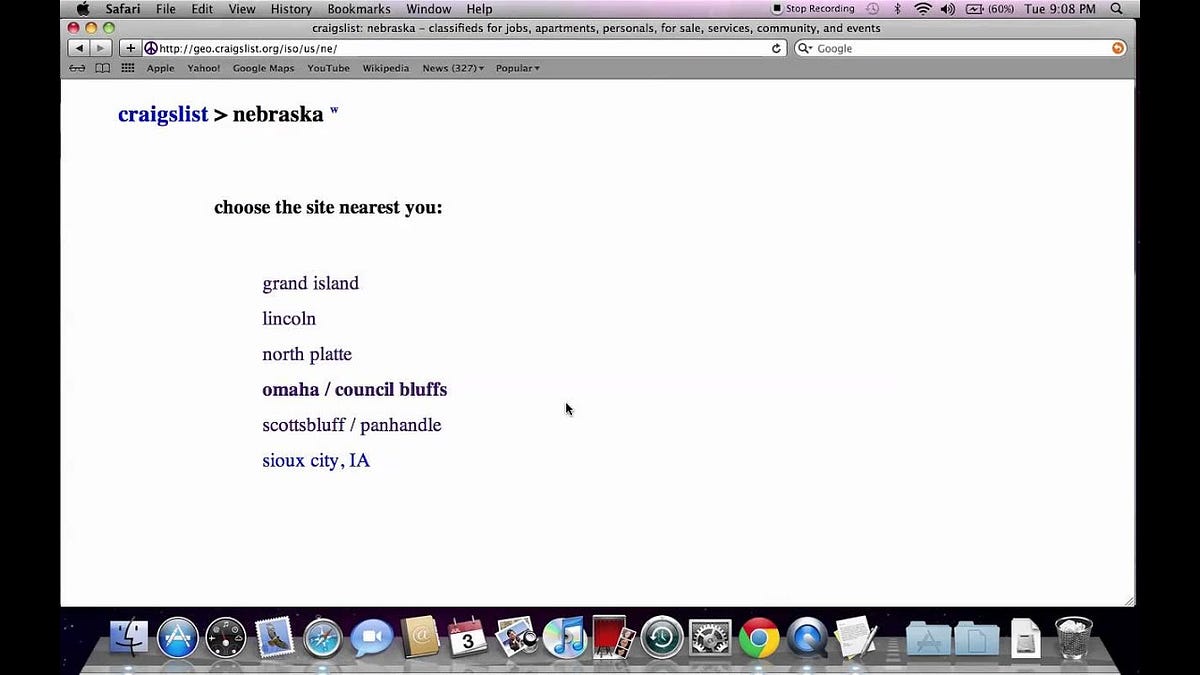
Task: Focus the Google search field
Action: (960, 48)
